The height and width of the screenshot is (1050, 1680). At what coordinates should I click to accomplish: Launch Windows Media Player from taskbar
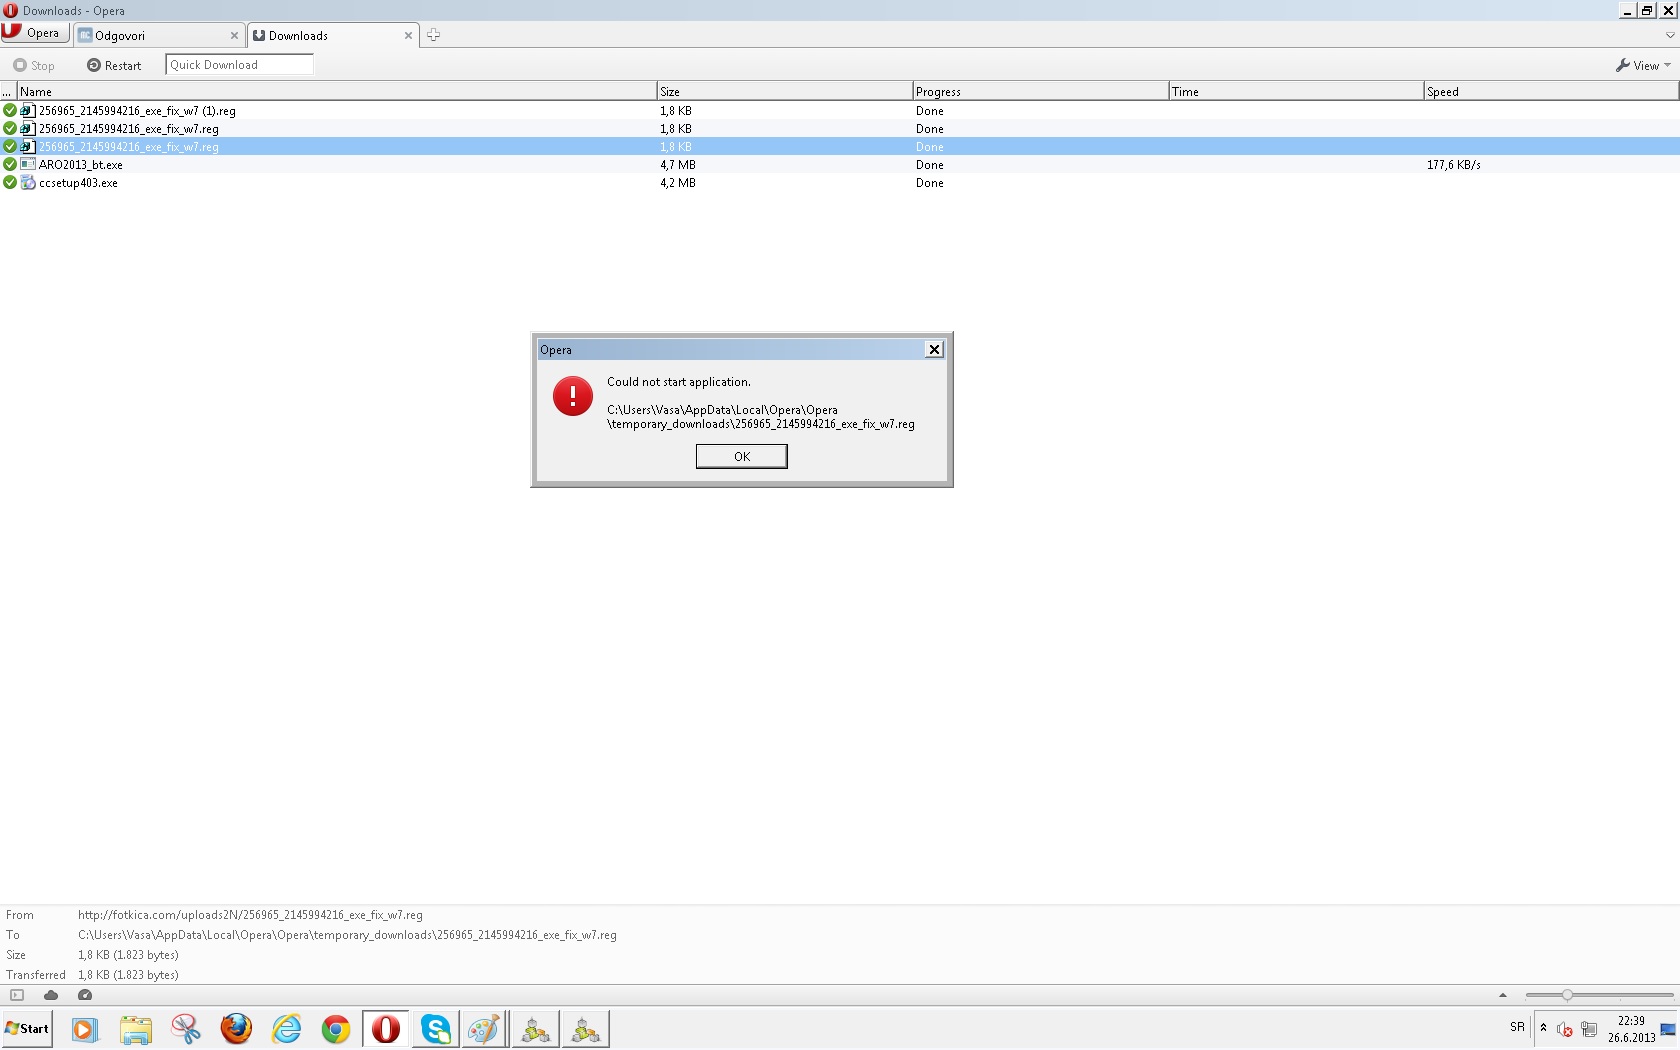point(85,1029)
